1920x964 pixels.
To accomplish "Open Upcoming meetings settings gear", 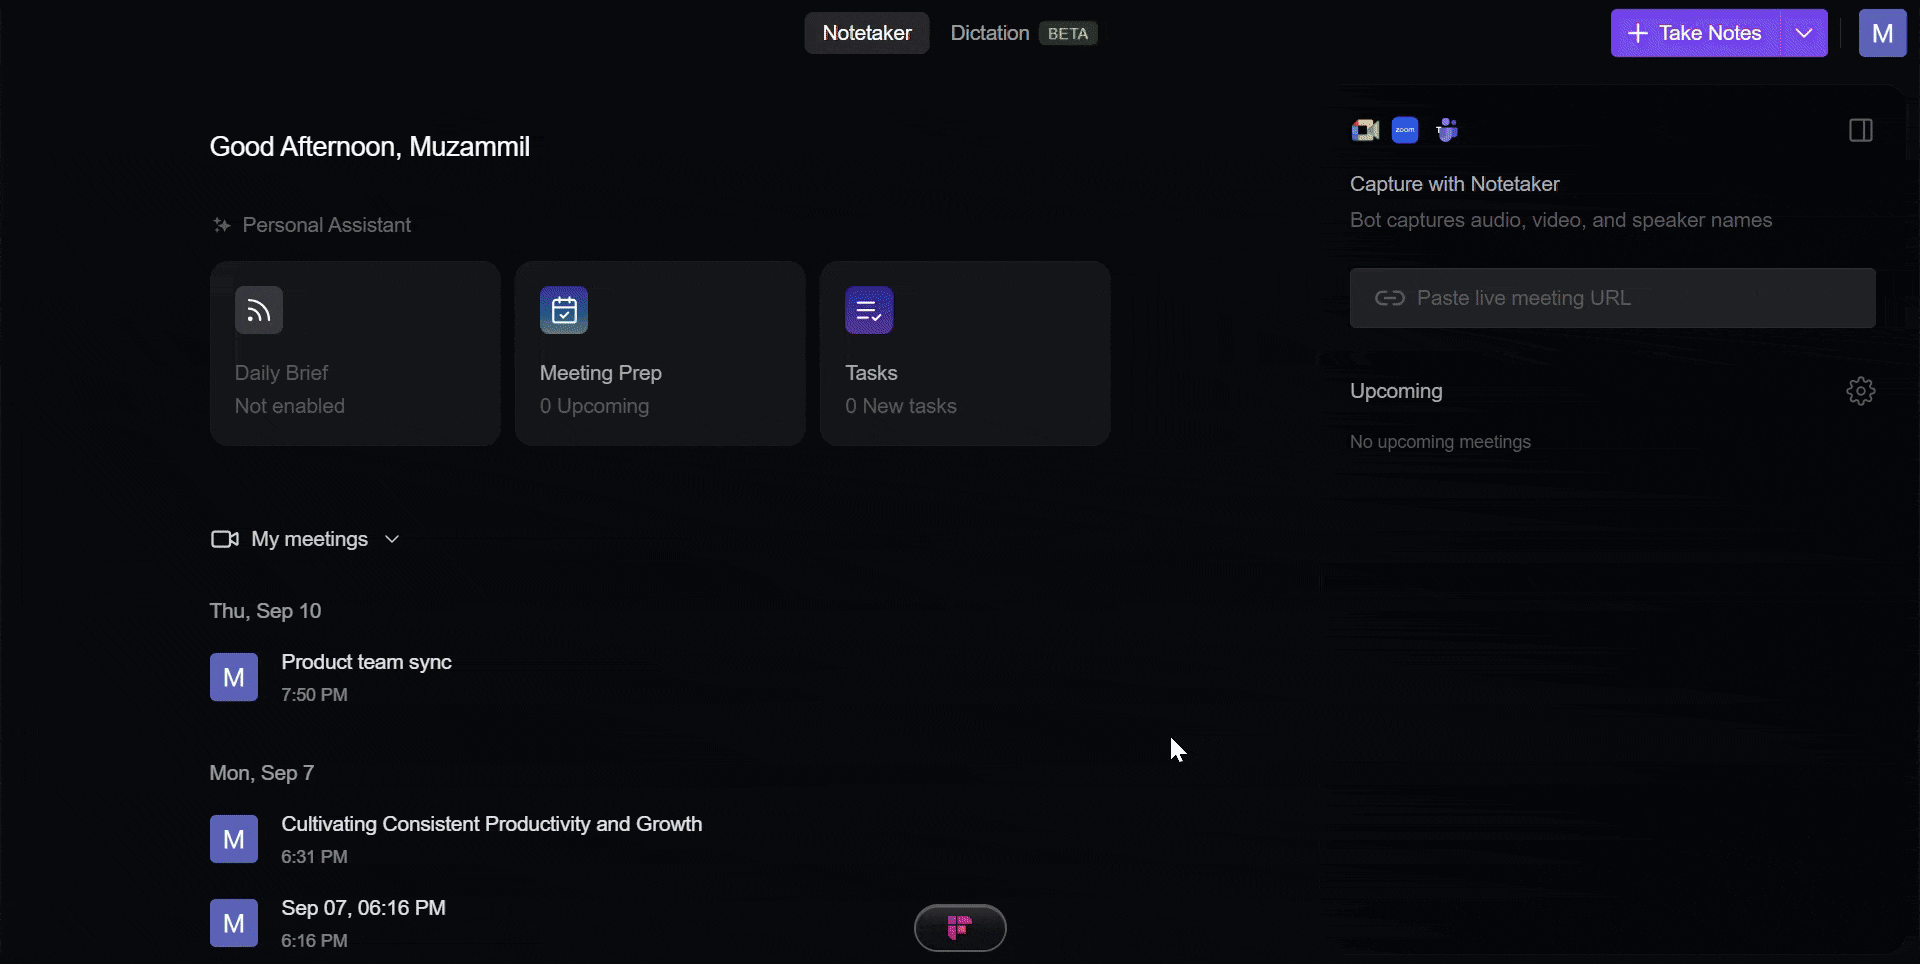I will 1861,391.
